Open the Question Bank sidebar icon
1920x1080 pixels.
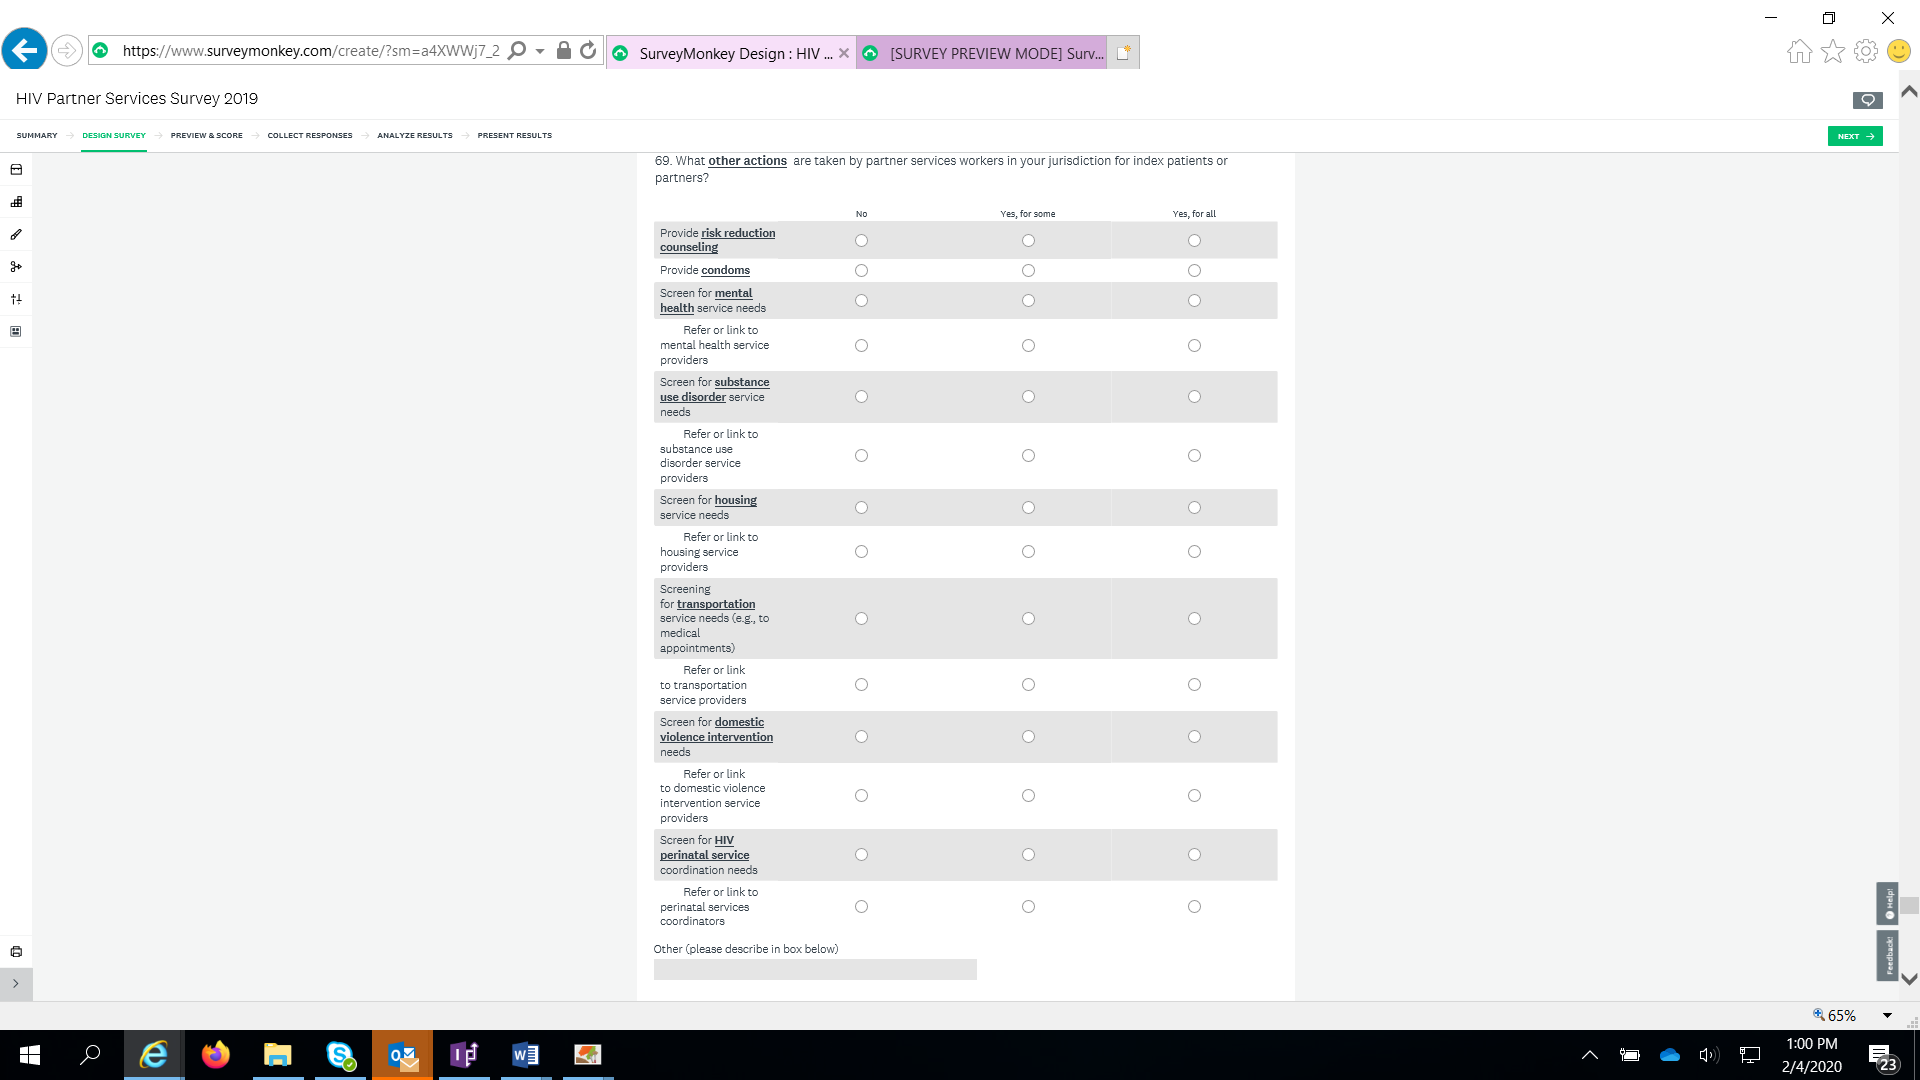16,170
